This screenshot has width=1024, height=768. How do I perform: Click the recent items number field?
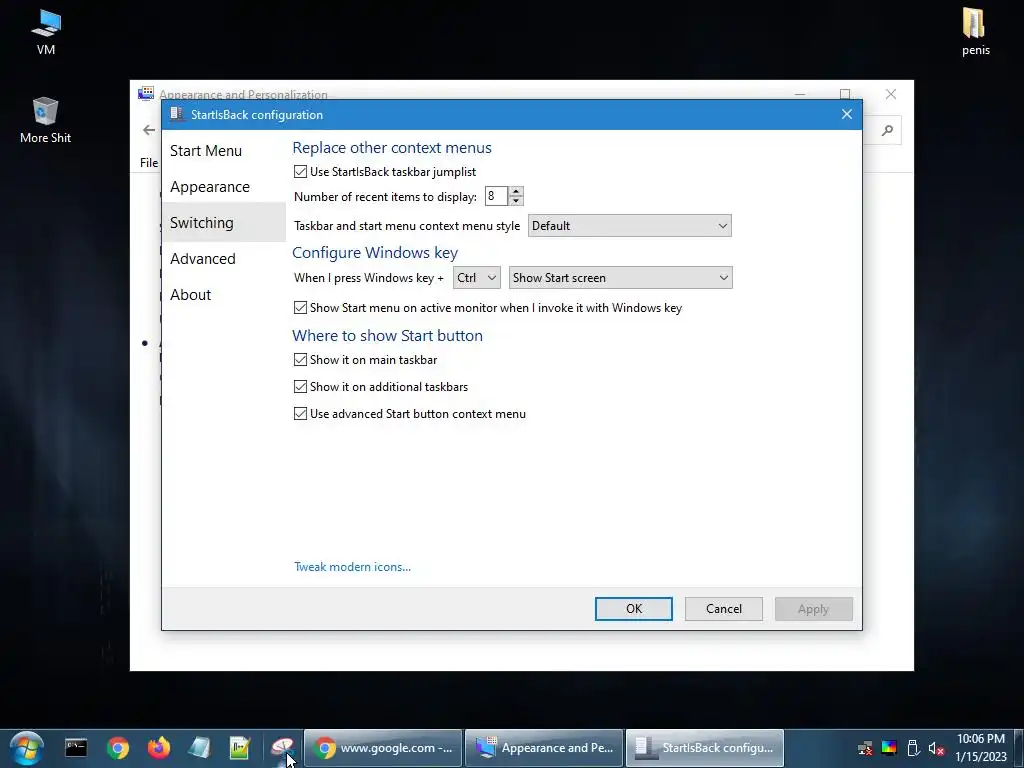click(496, 196)
